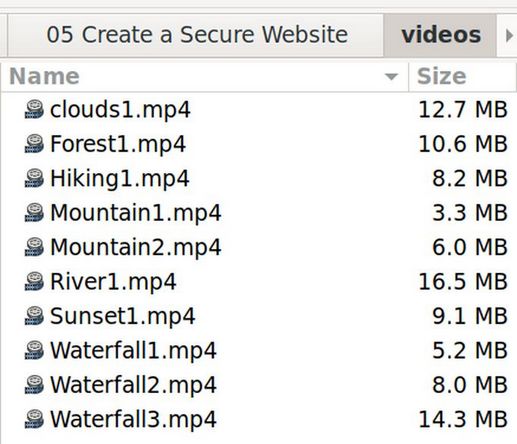Click the 14.3 MB size of Waterfall3
This screenshot has width=517, height=444.
463,419
